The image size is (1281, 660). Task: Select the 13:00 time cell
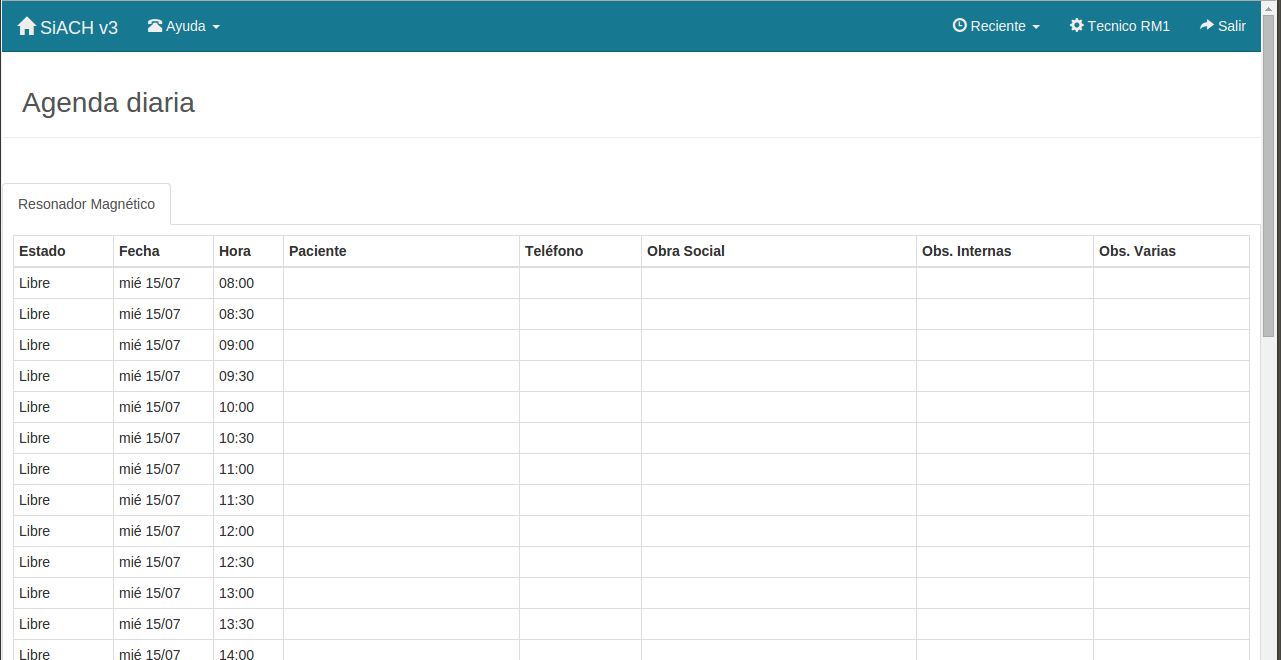point(248,593)
